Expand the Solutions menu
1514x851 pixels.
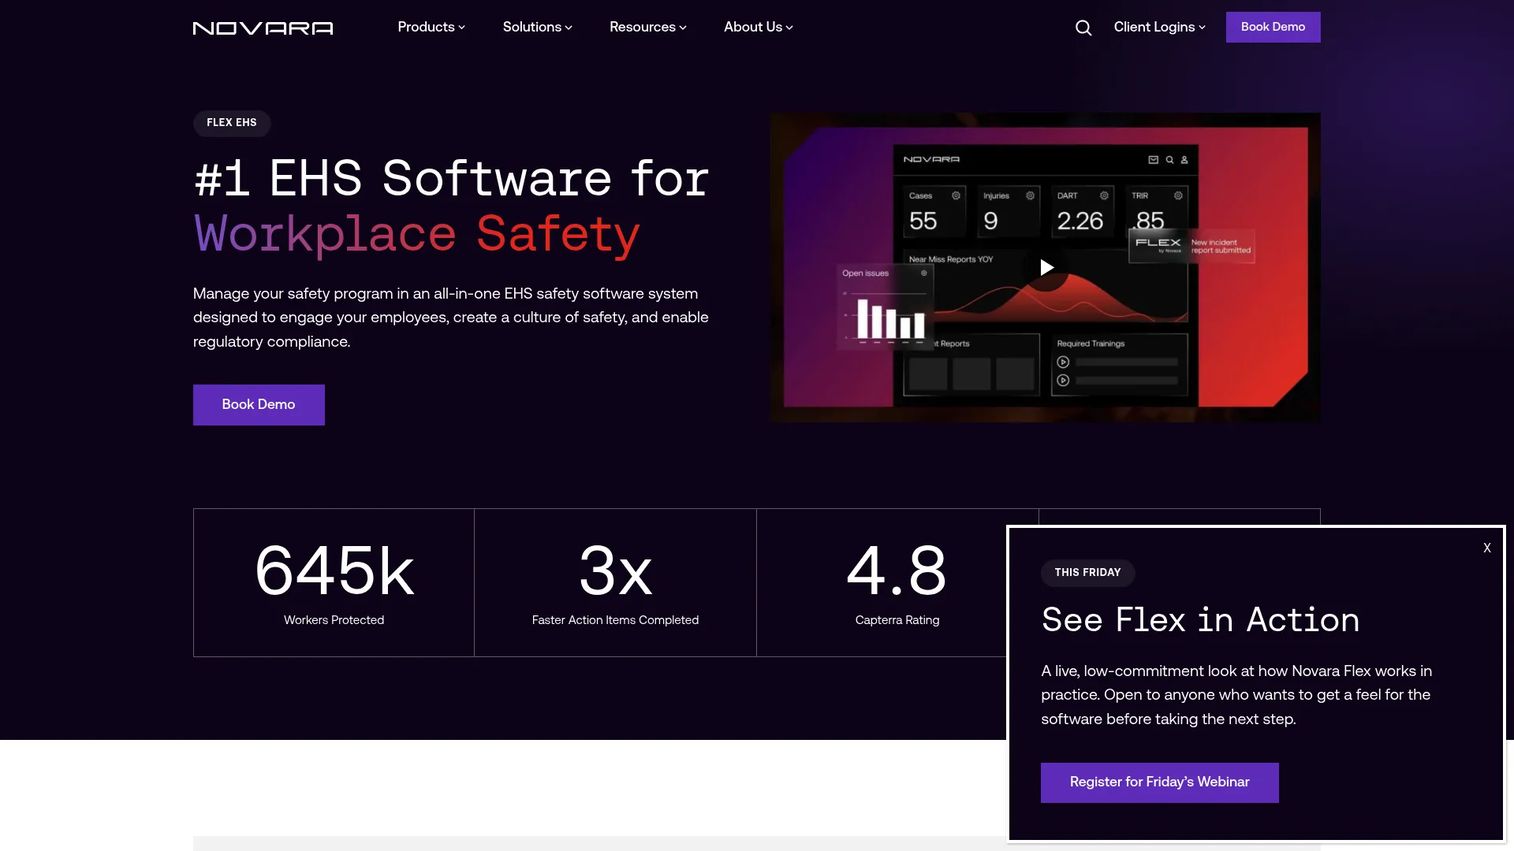tap(537, 27)
